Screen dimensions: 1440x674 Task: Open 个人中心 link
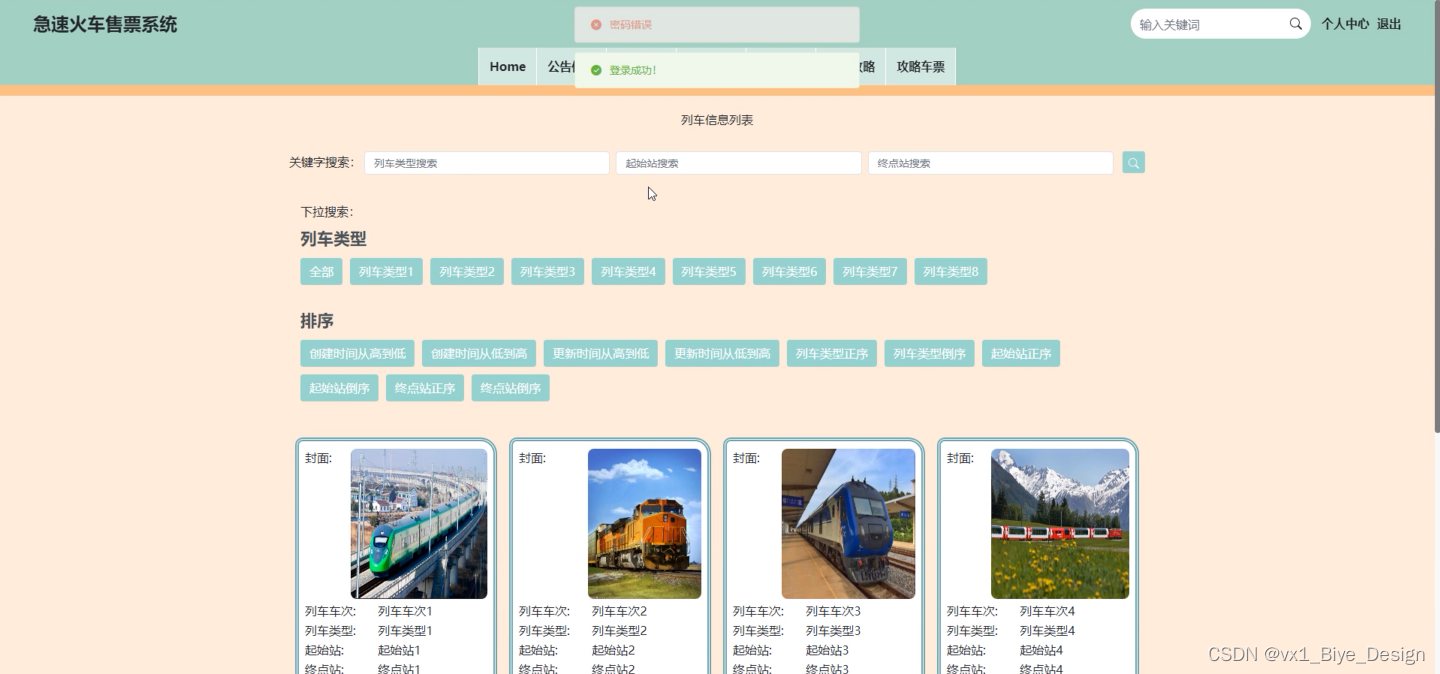click(x=1345, y=24)
